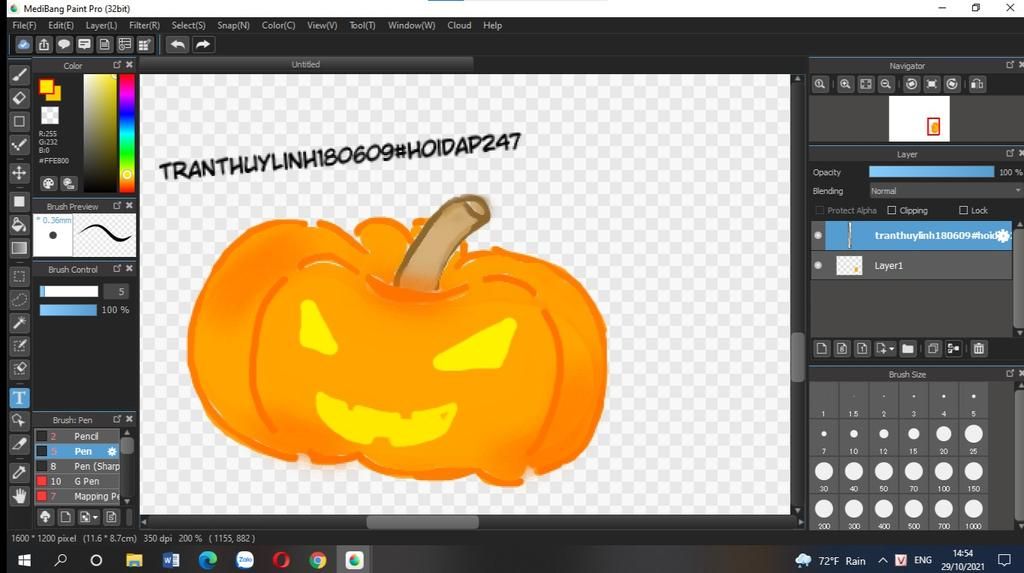This screenshot has width=1024, height=573.
Task: Select the Eyedropper tool
Action: coord(20,472)
